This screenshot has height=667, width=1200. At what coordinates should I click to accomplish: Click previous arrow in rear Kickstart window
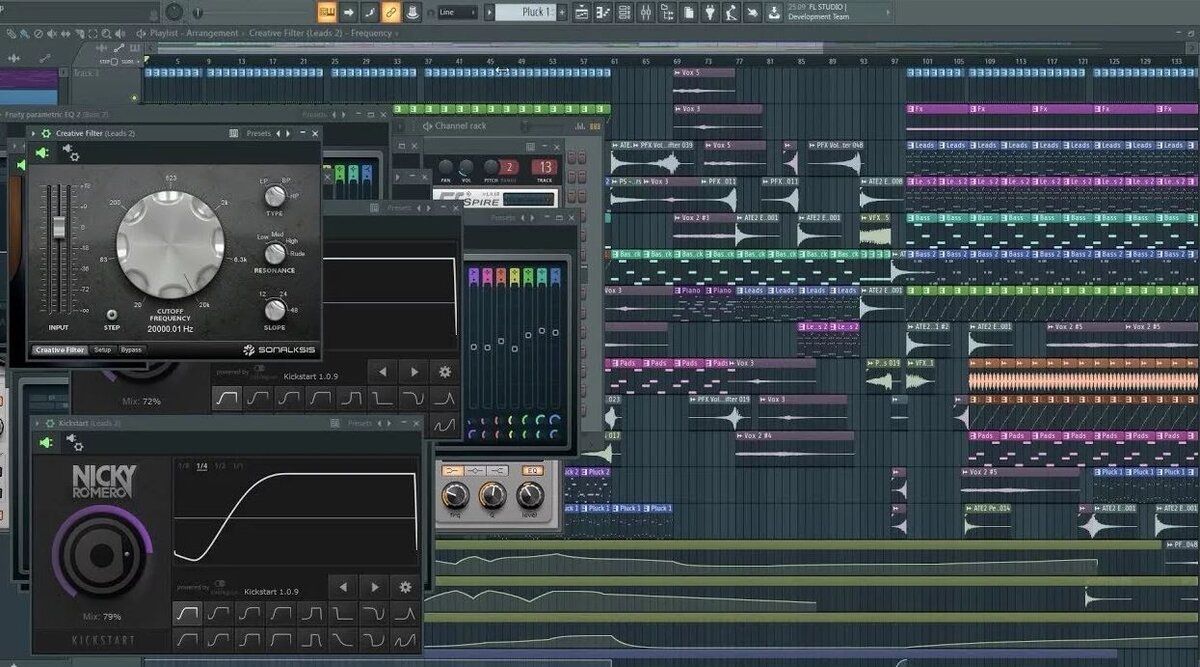(382, 371)
